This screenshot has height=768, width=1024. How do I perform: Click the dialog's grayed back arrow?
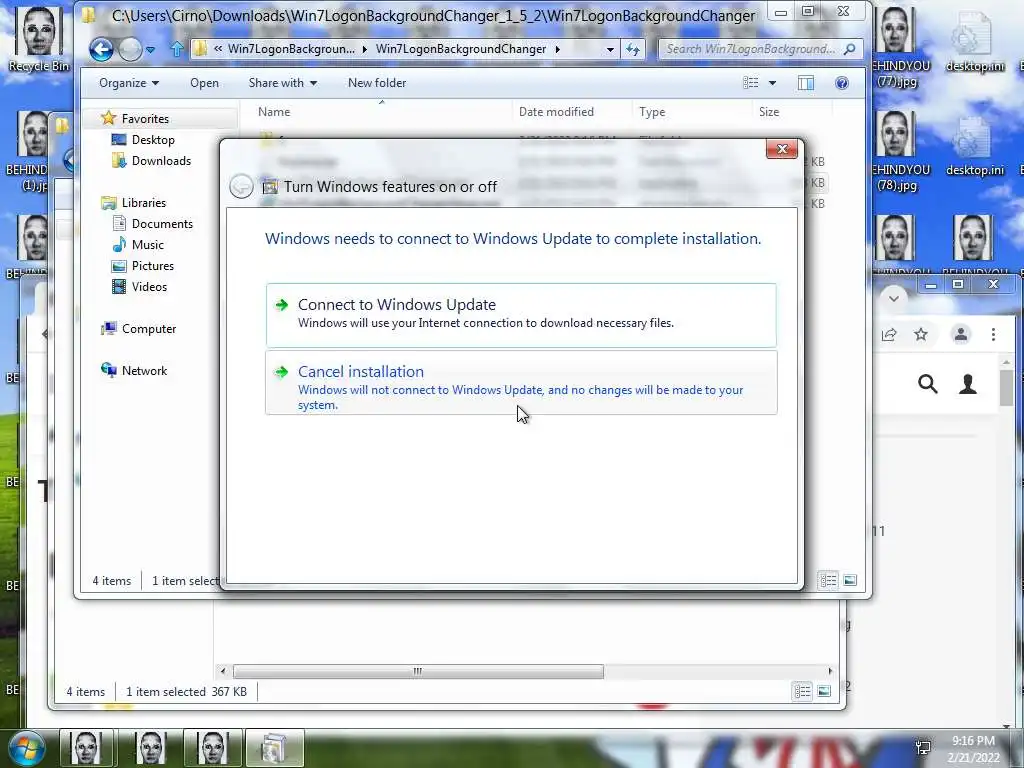(x=242, y=187)
